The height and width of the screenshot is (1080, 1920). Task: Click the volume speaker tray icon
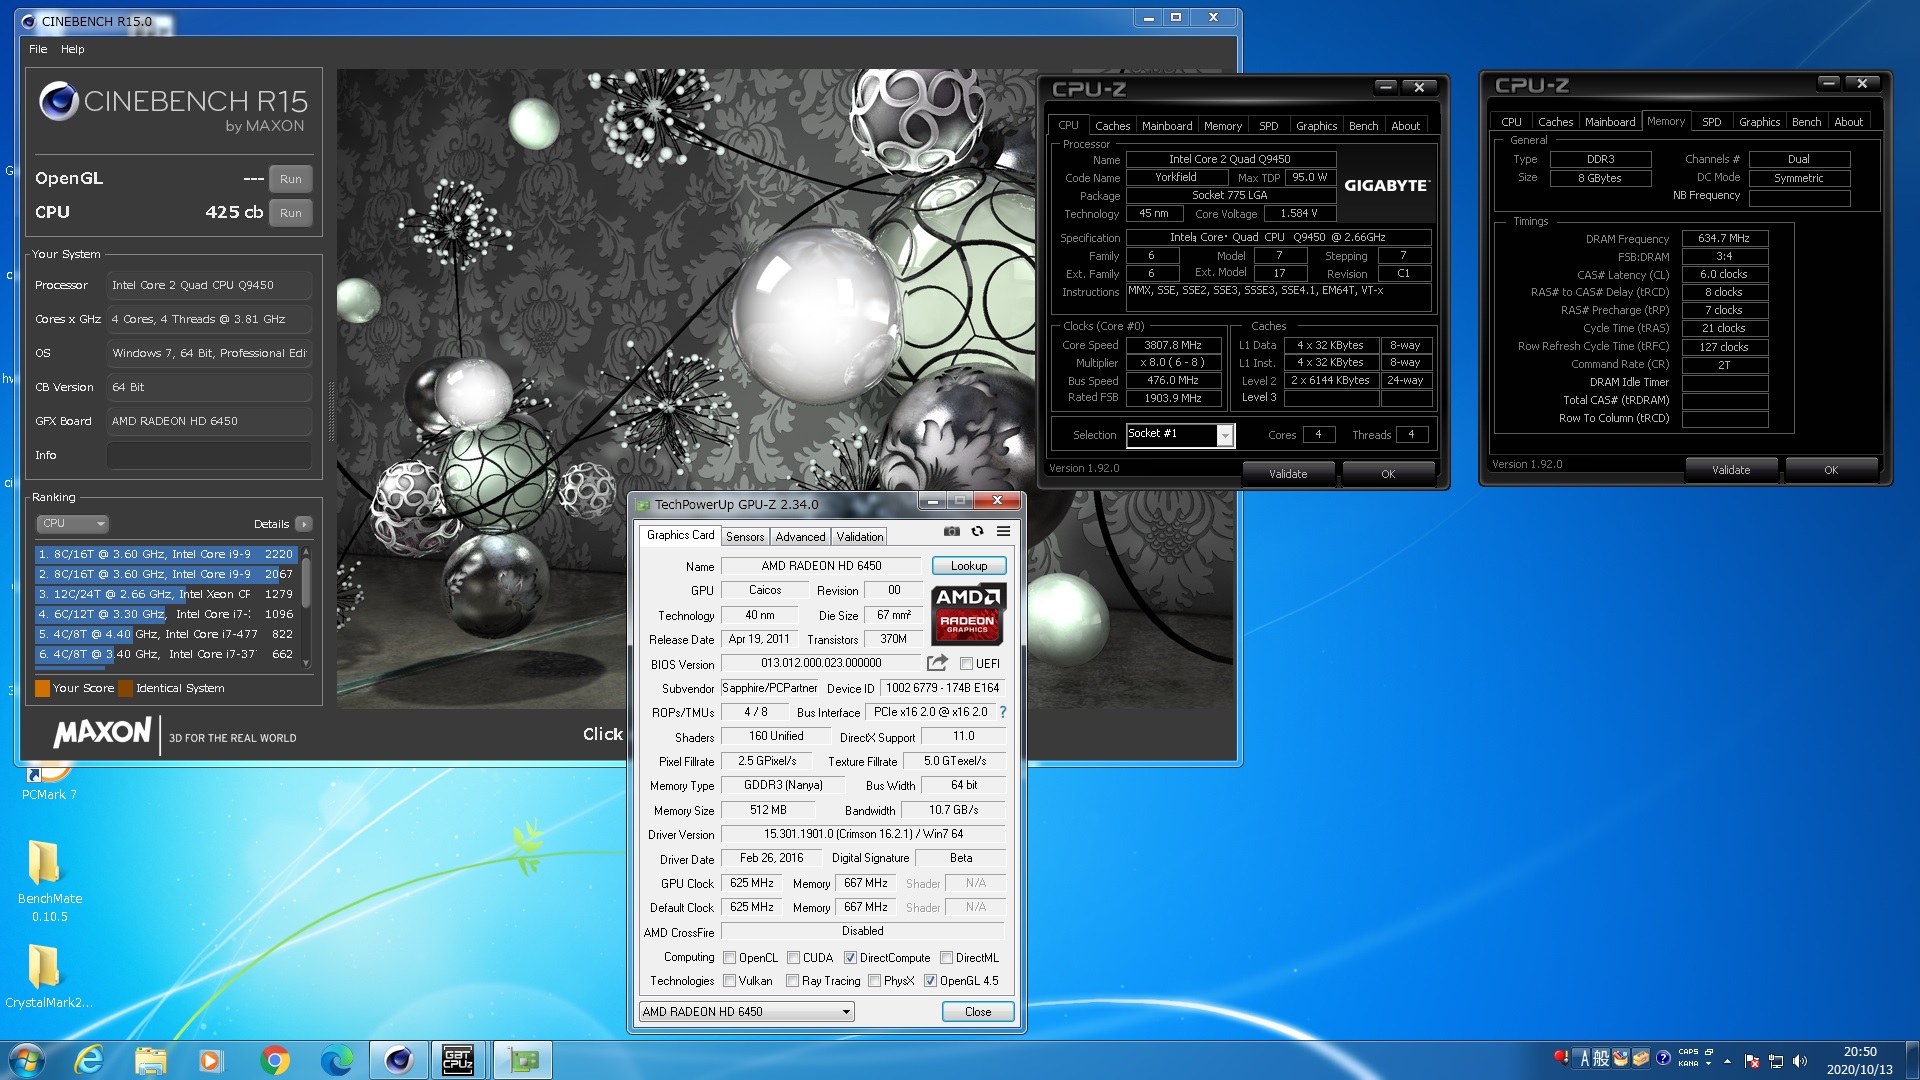[1800, 1061]
